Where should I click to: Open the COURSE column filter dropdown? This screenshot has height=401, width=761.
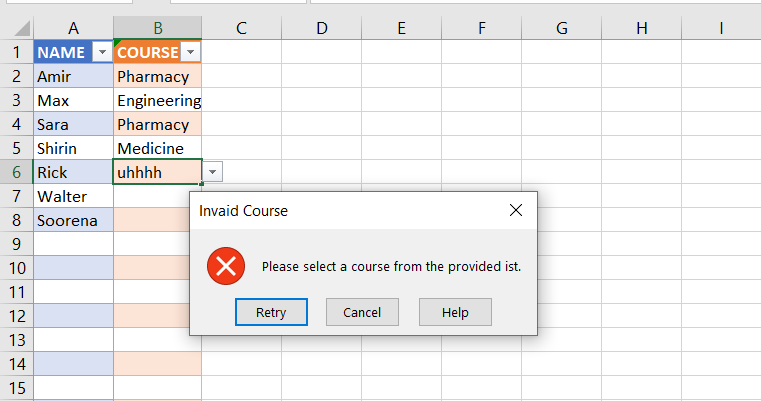[x=191, y=52]
